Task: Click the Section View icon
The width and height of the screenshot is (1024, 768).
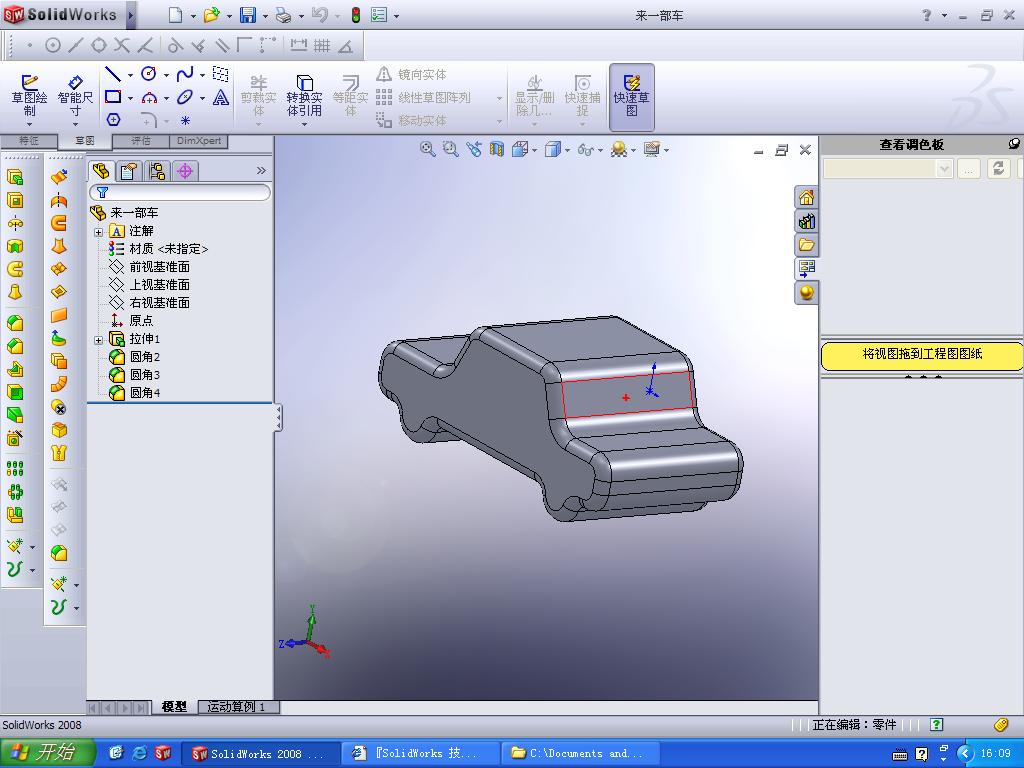Action: 497,150
